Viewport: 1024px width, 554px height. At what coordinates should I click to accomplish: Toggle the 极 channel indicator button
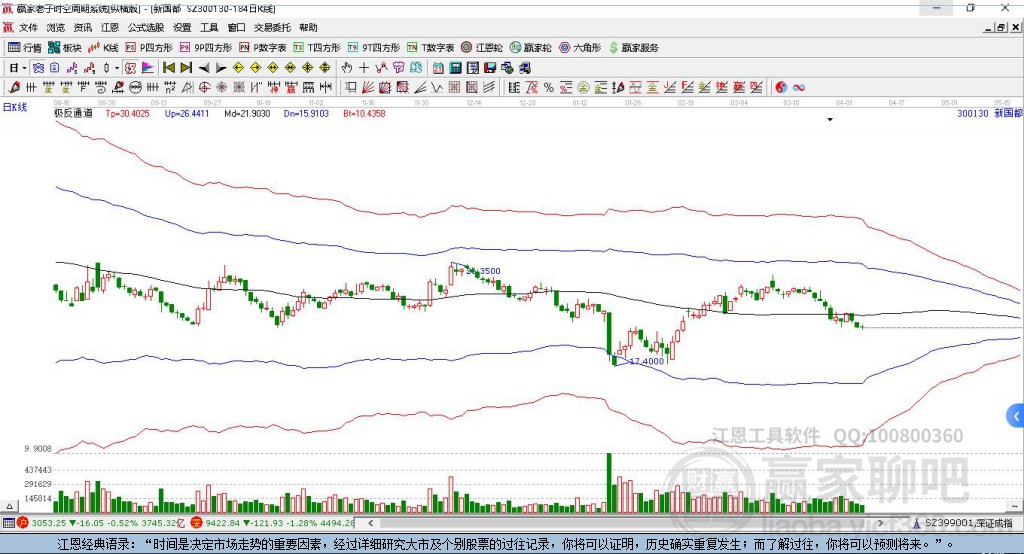point(130,68)
